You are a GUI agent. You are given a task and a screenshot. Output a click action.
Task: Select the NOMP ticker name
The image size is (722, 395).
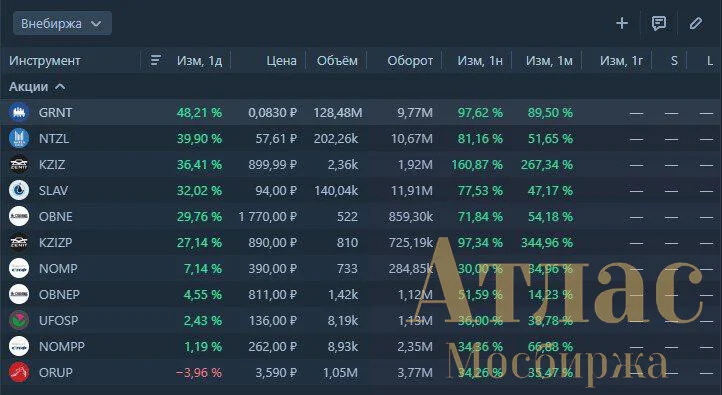(58, 269)
